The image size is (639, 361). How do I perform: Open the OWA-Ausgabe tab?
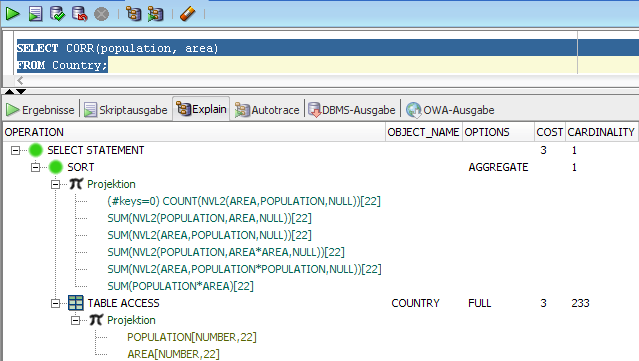tap(450, 110)
